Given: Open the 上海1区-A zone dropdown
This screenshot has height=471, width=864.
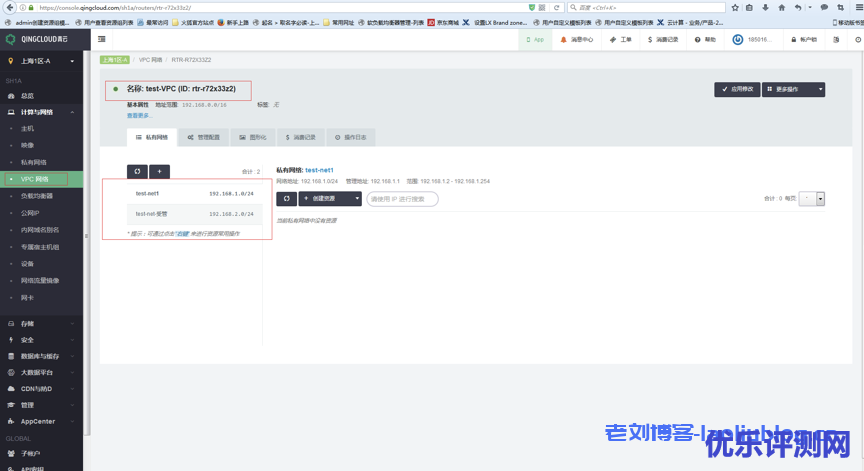Looking at the screenshot, I should [41, 61].
